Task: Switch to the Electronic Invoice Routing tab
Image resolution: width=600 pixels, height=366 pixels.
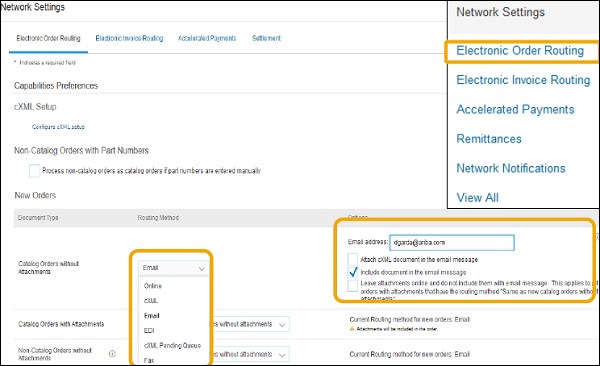Action: coord(129,38)
